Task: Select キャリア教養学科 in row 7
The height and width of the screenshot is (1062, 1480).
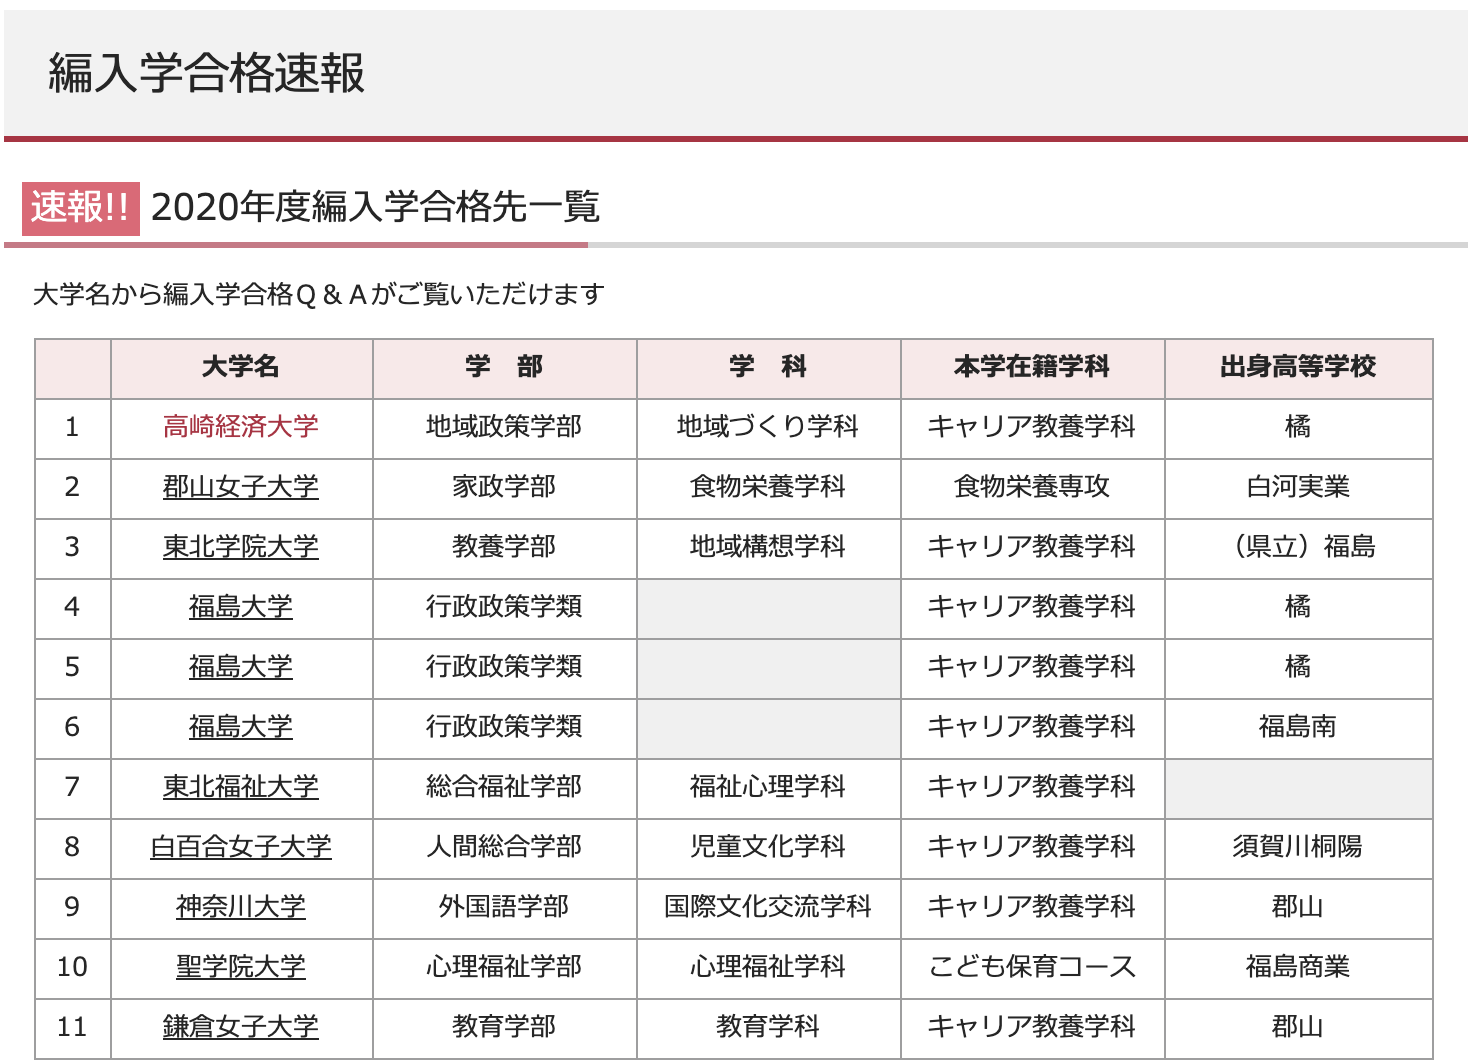Action: click(x=1032, y=787)
